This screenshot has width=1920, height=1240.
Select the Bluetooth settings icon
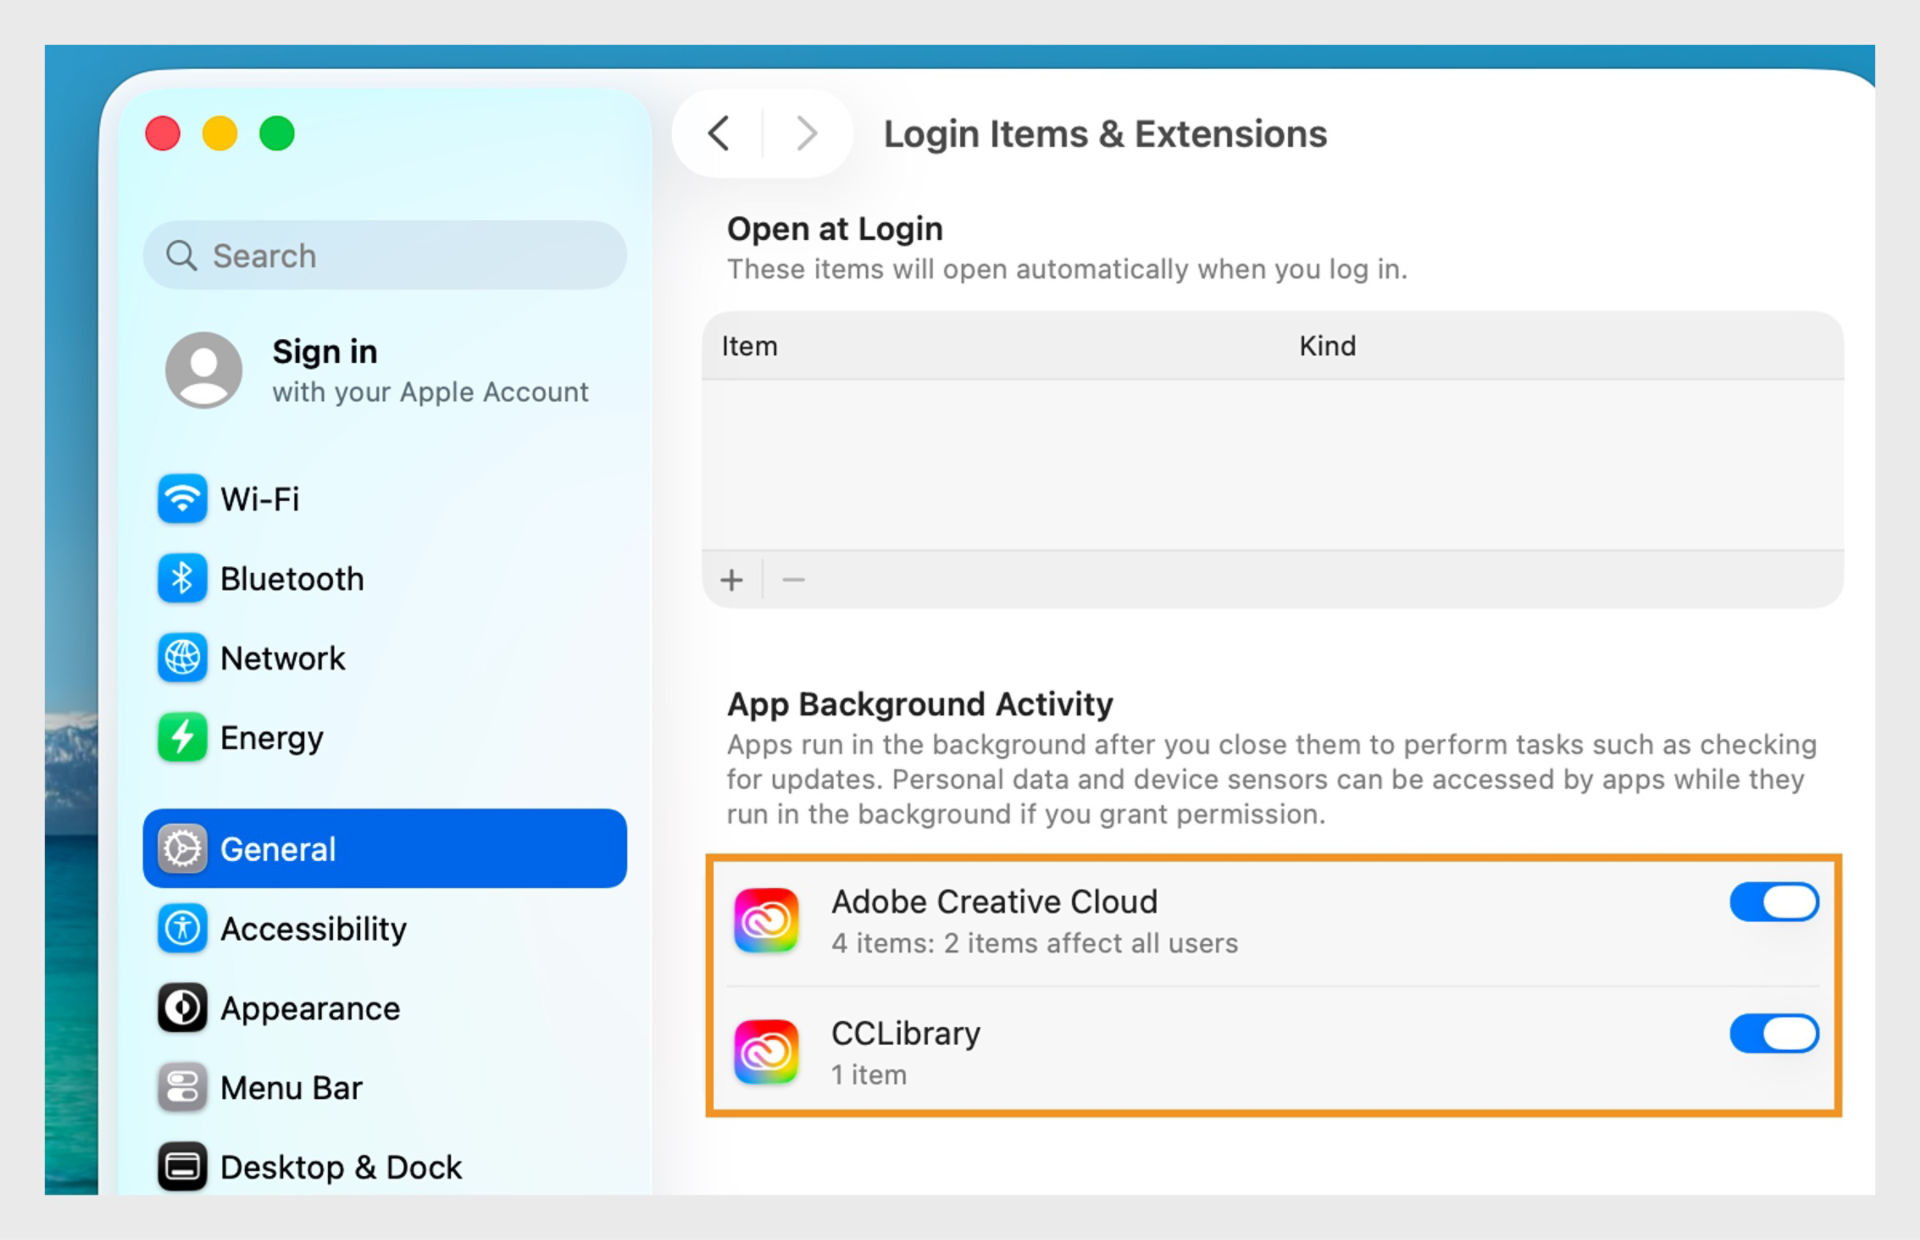tap(182, 578)
